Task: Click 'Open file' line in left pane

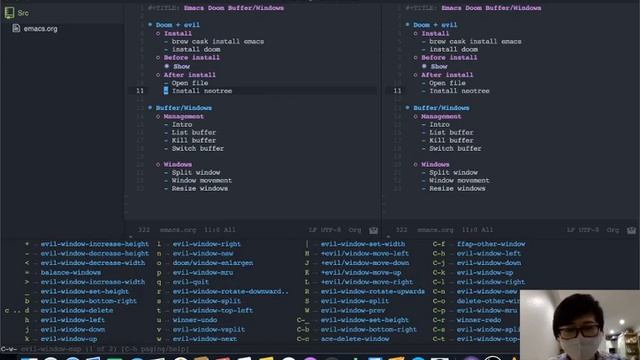Action: (x=190, y=83)
